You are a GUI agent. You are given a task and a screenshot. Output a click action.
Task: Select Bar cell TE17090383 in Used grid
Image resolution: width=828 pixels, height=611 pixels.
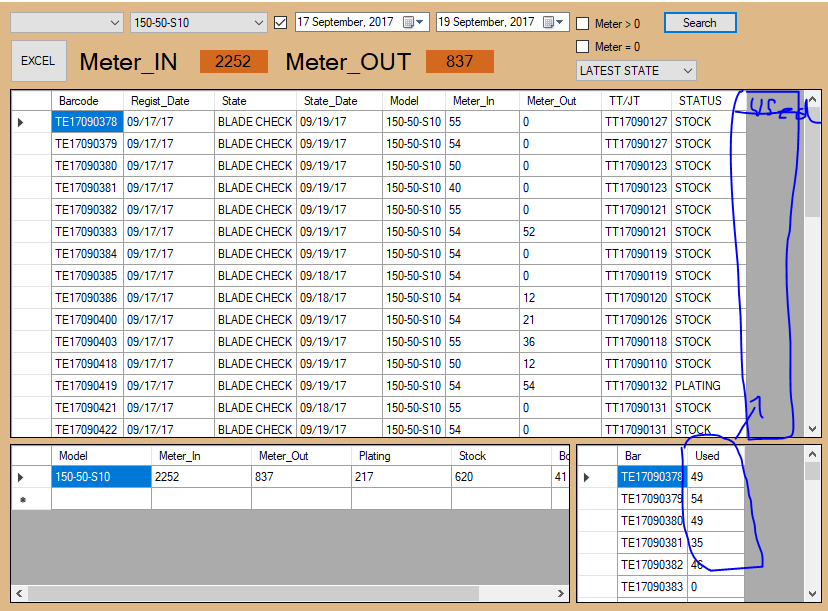(652, 587)
